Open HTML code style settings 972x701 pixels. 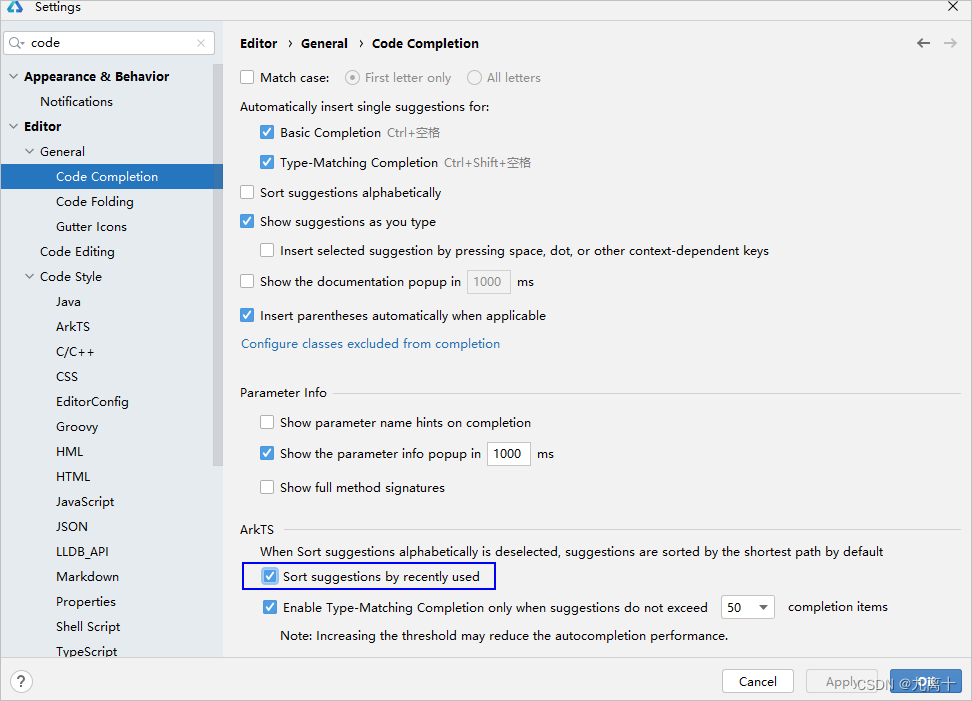coord(73,477)
